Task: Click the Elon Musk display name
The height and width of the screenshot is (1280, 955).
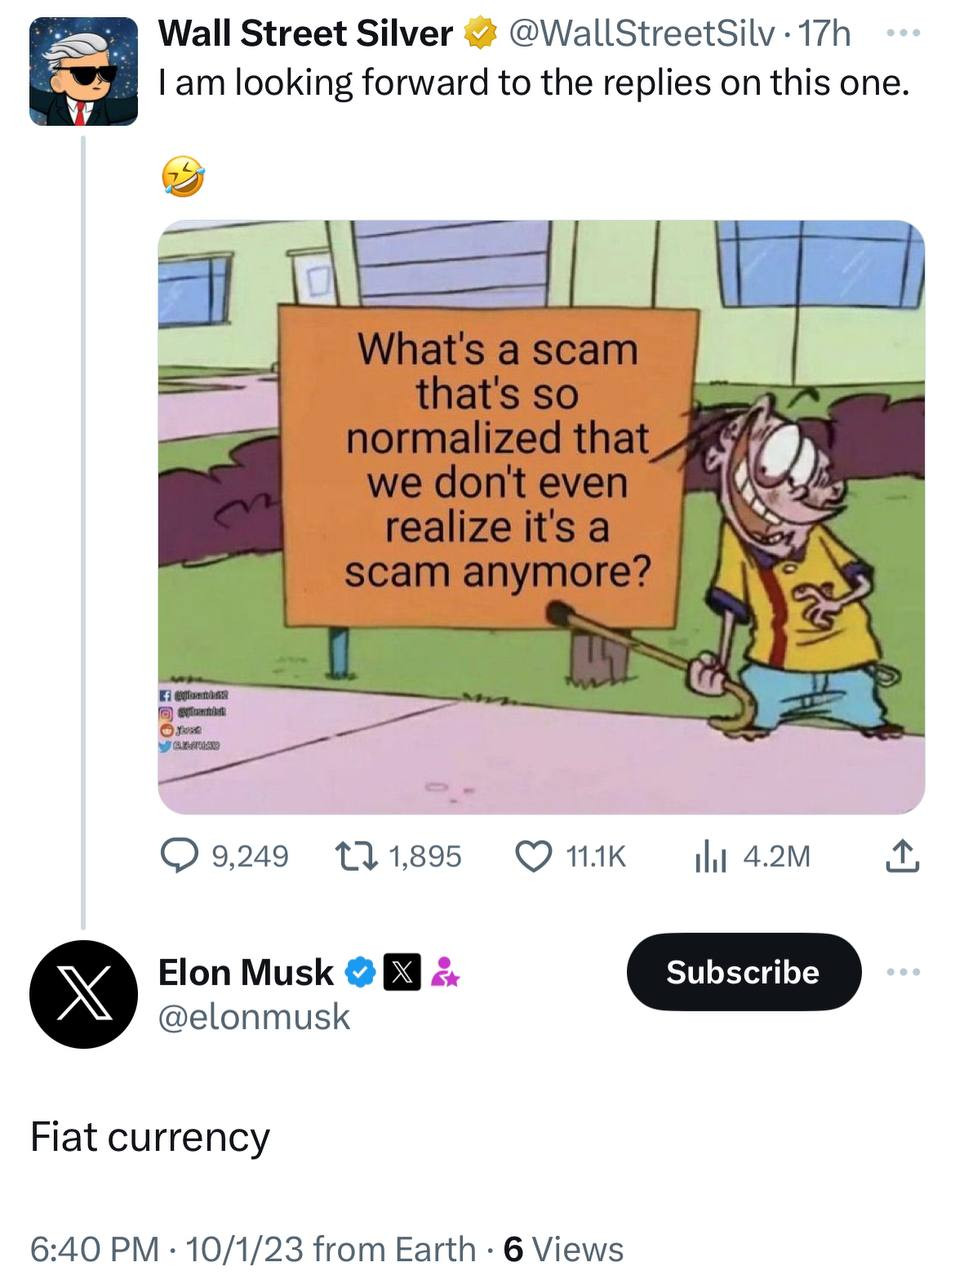Action: pos(246,972)
